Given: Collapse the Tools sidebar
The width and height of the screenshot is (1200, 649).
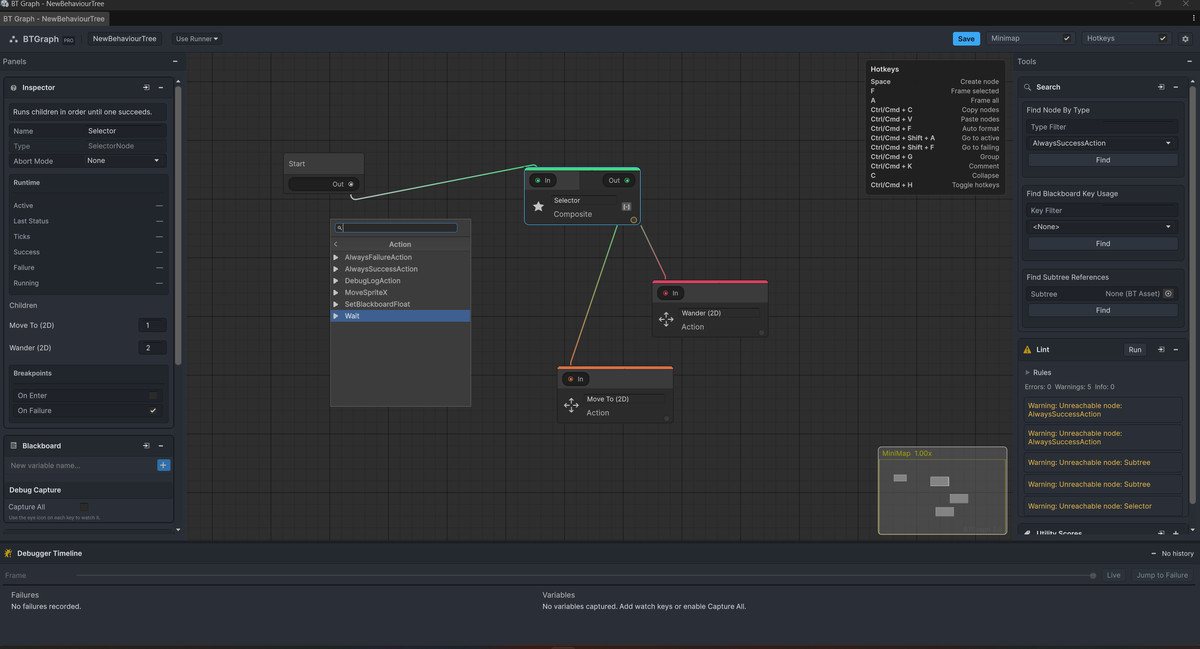Looking at the screenshot, I should point(1190,61).
